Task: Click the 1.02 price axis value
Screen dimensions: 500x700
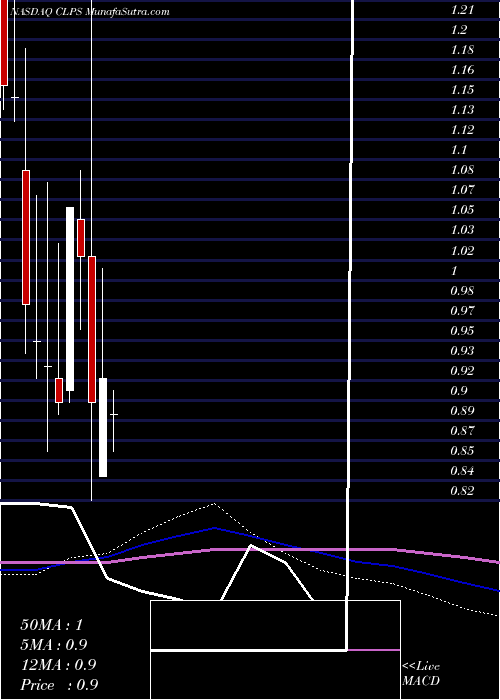Action: pyautogui.click(x=462, y=250)
